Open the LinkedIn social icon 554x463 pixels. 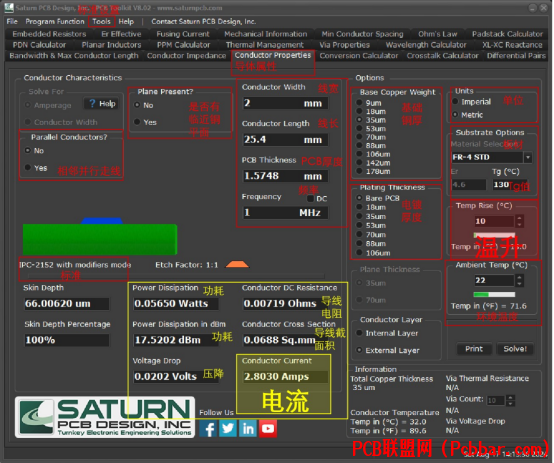(x=248, y=429)
